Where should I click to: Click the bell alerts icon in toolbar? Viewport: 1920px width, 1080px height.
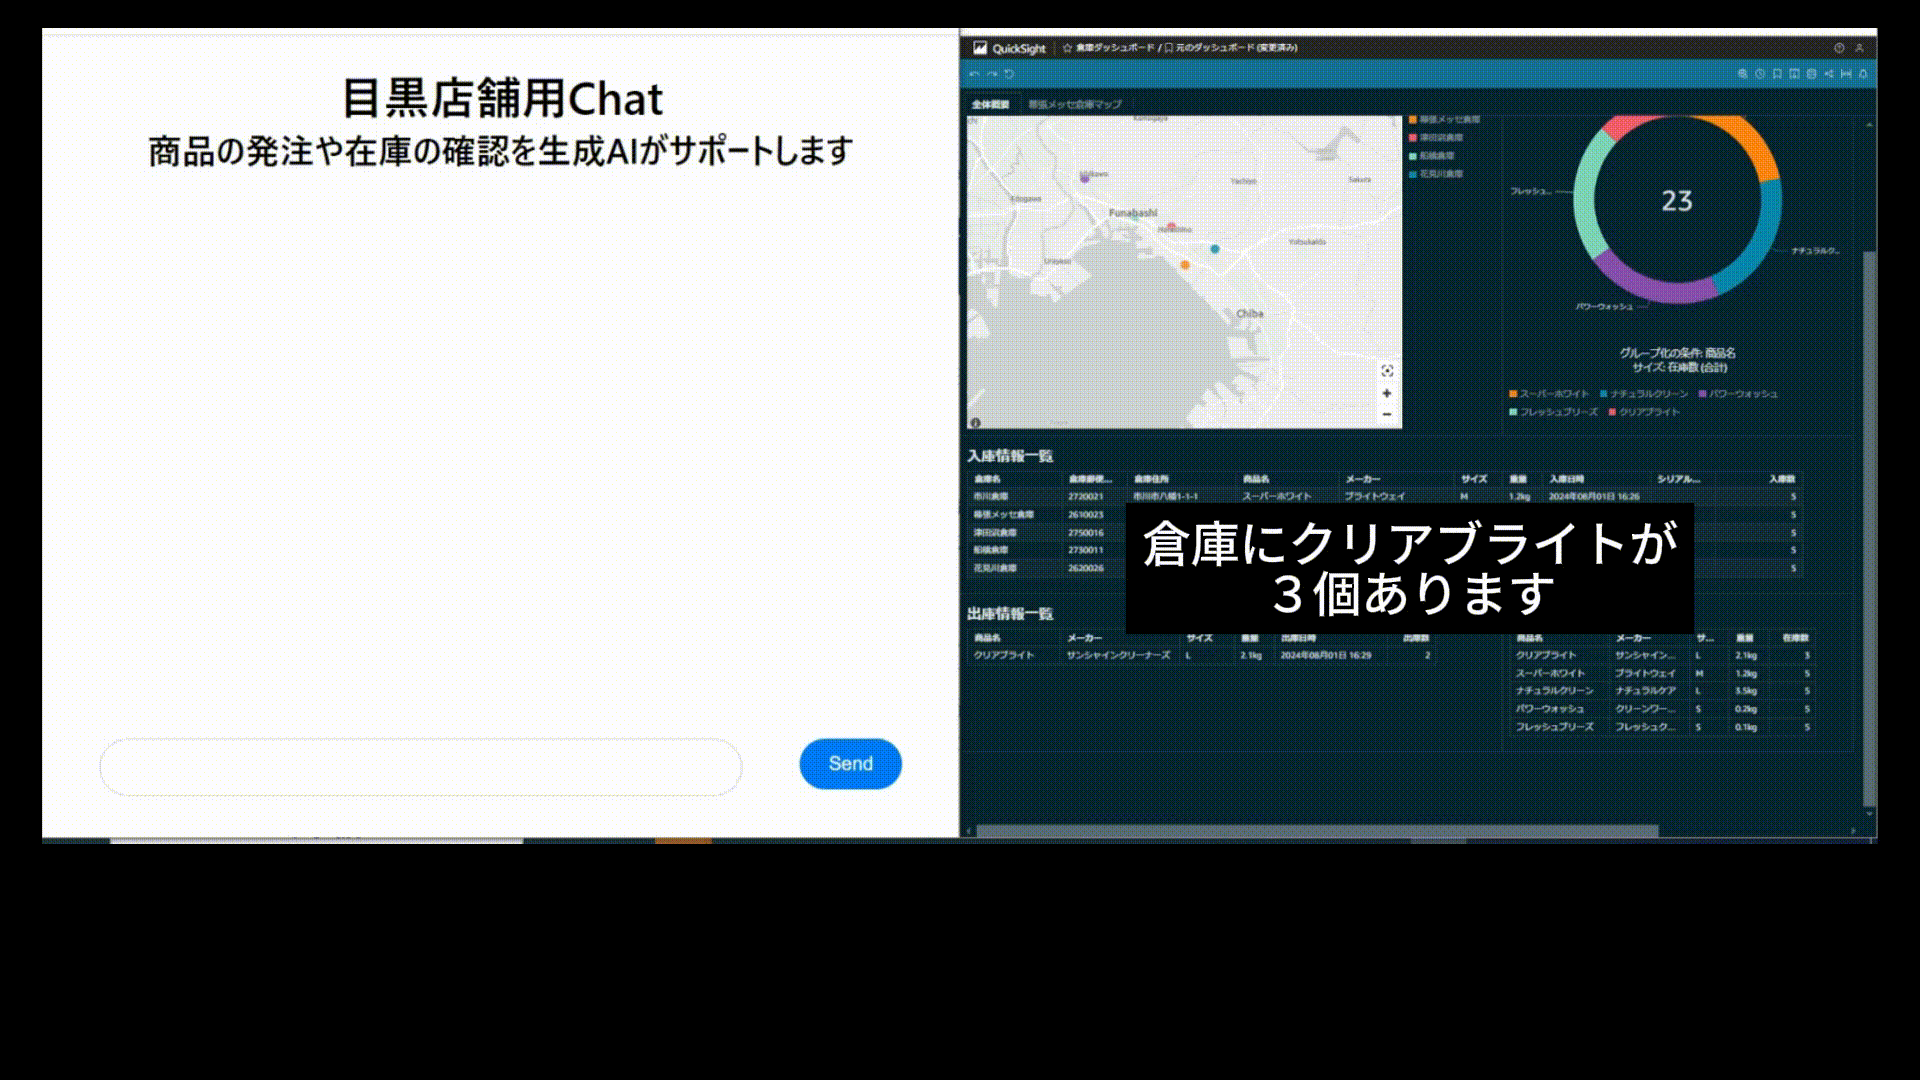[1863, 74]
